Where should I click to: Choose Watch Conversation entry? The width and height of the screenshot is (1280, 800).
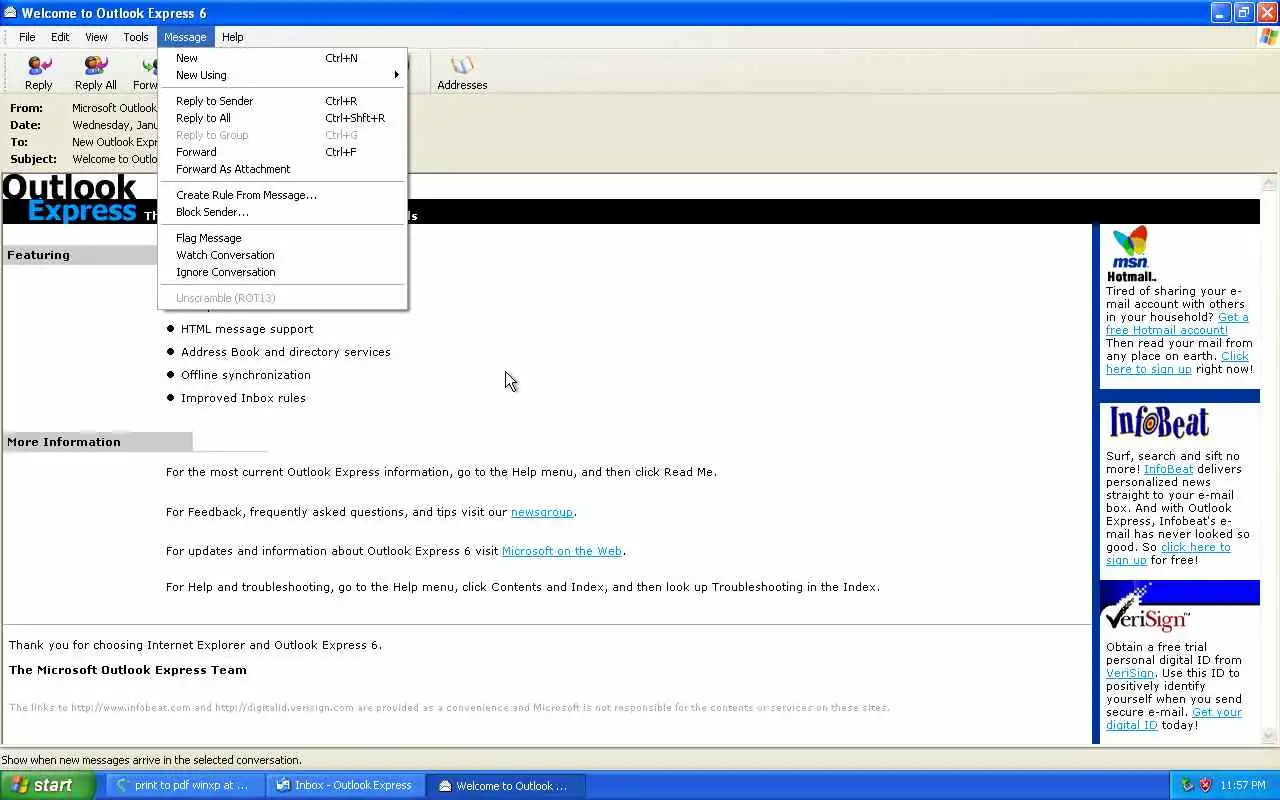pyautogui.click(x=282, y=255)
